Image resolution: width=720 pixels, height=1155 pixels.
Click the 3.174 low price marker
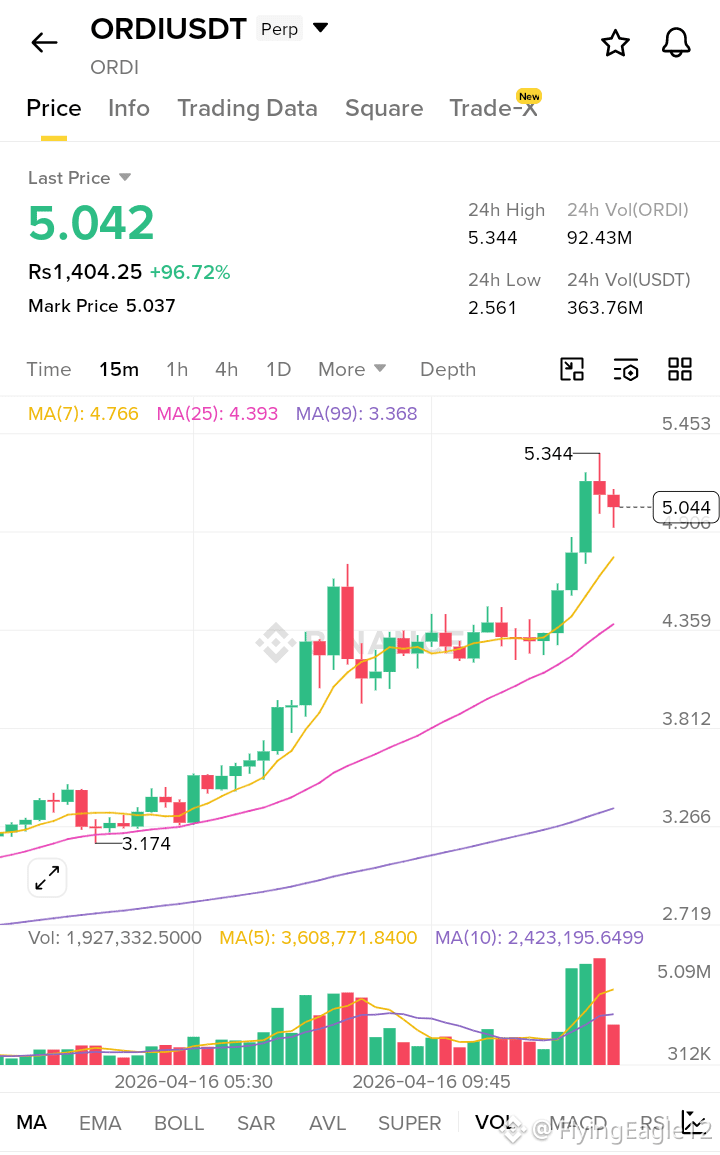[146, 843]
